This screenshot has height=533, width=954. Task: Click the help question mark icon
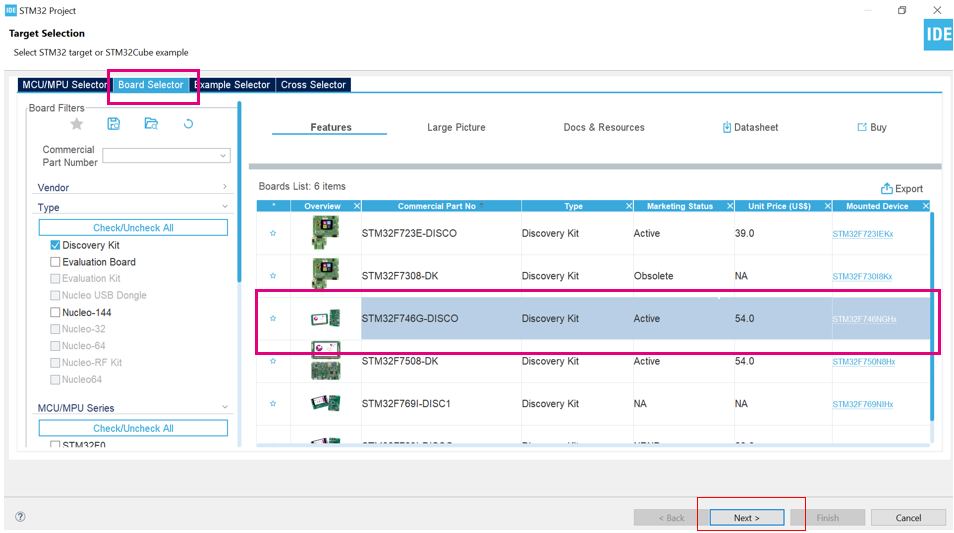20,517
